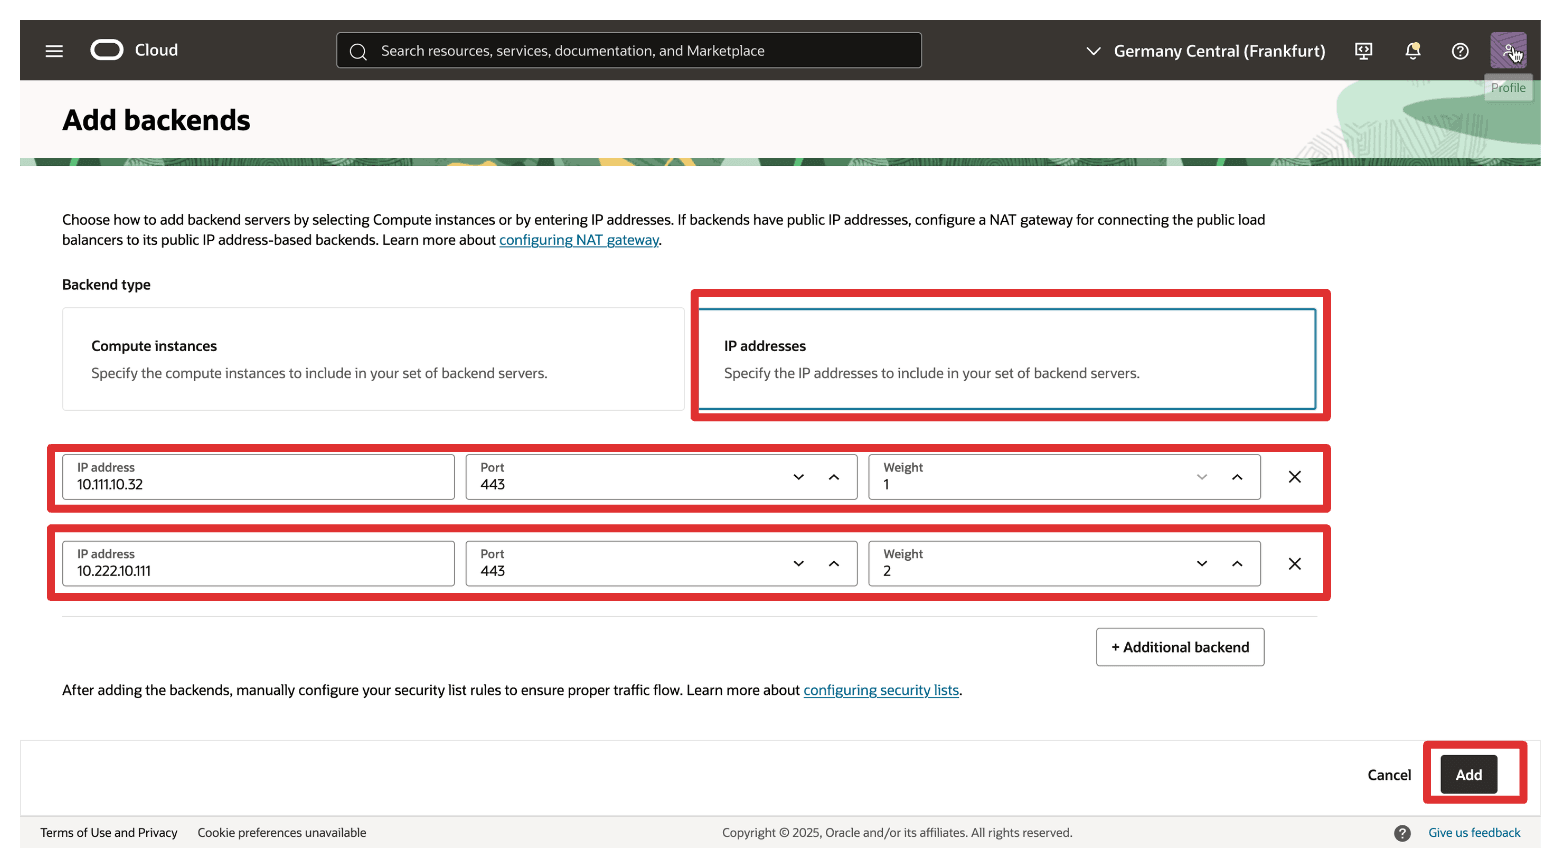This screenshot has width=1560, height=868.
Task: Expand the Germany Central (Frankfurt) region selector
Action: 1205,50
